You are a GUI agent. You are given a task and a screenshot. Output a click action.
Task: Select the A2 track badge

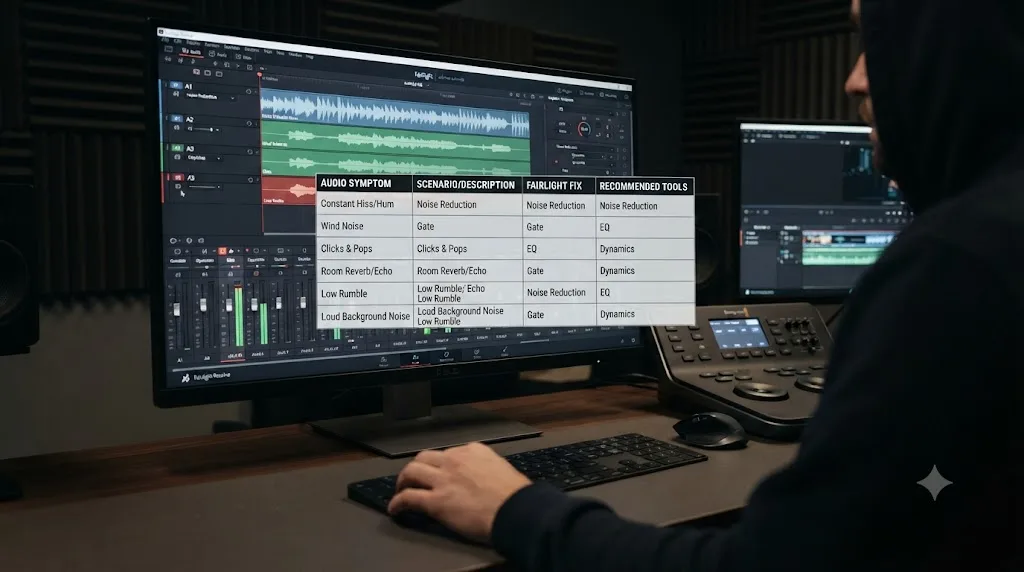tap(176, 119)
